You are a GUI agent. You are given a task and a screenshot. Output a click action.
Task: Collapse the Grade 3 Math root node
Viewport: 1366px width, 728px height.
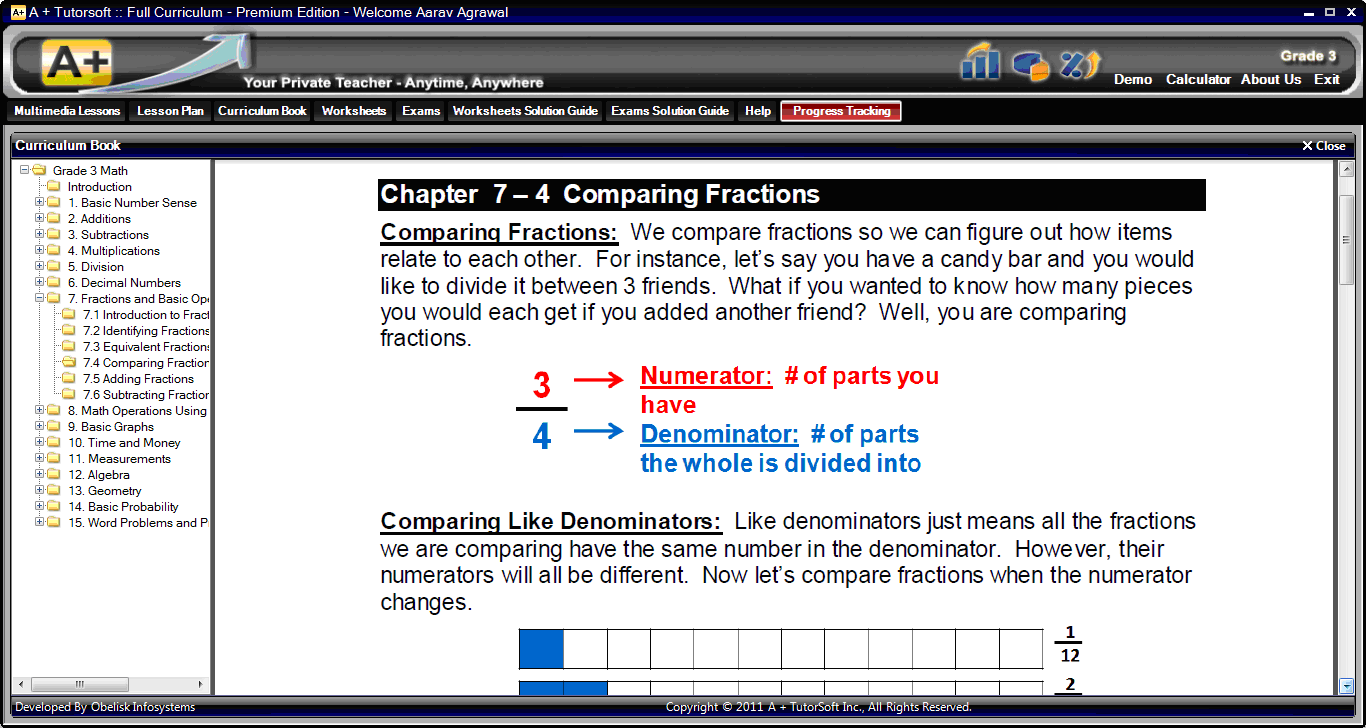[25, 171]
